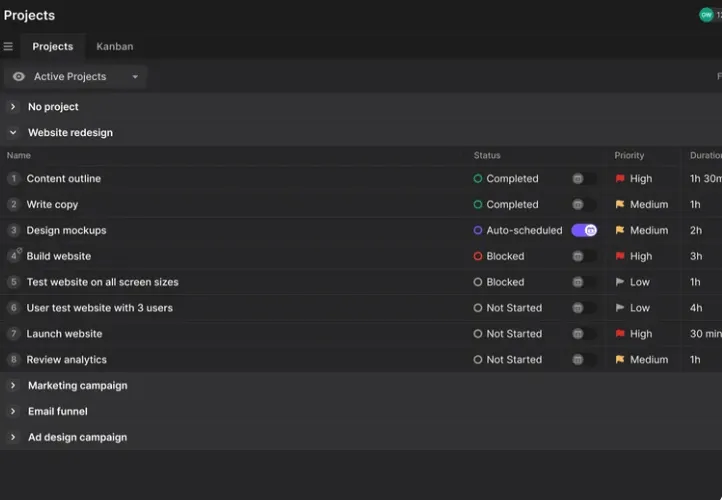Image resolution: width=722 pixels, height=500 pixels.
Task: Click High priority flag for Launch website
Action: [x=620, y=334]
